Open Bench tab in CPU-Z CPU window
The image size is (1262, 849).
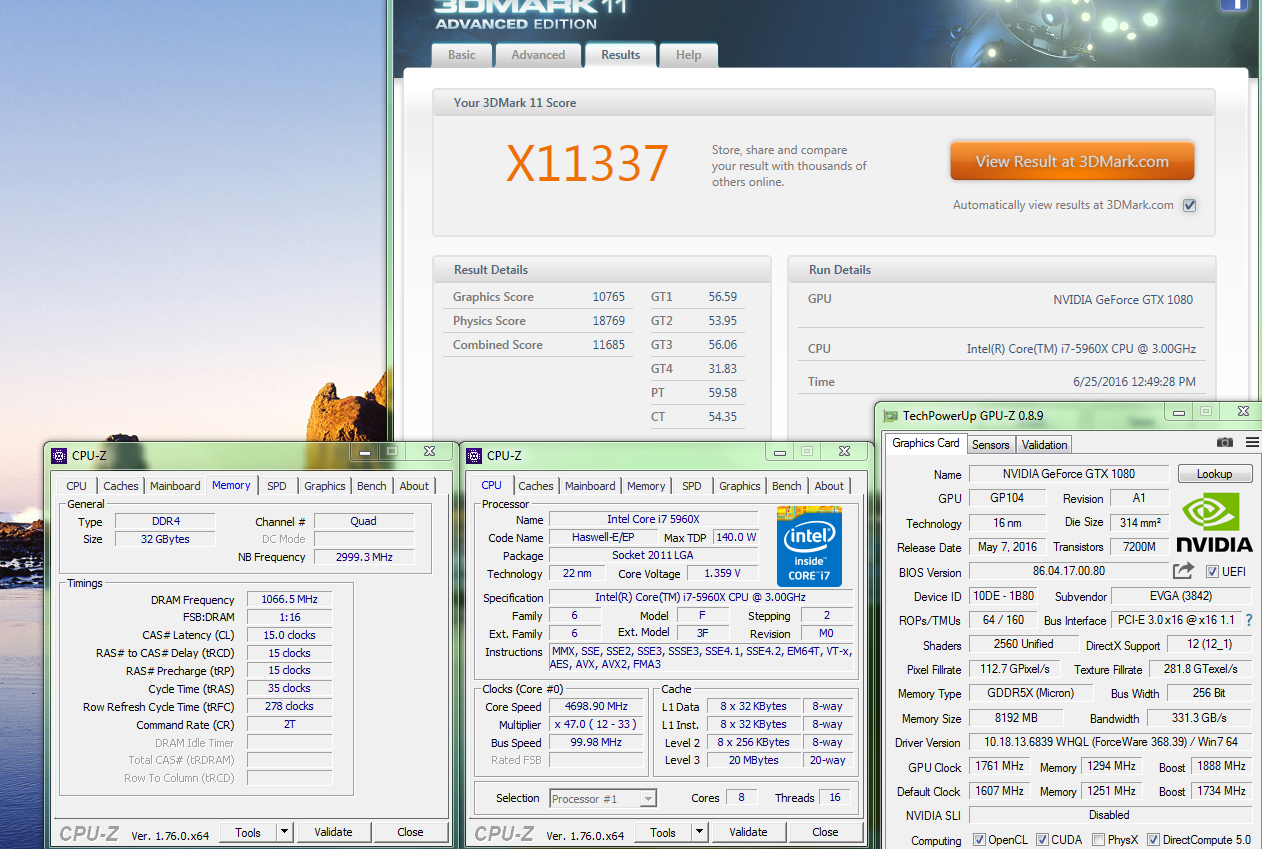(x=787, y=486)
